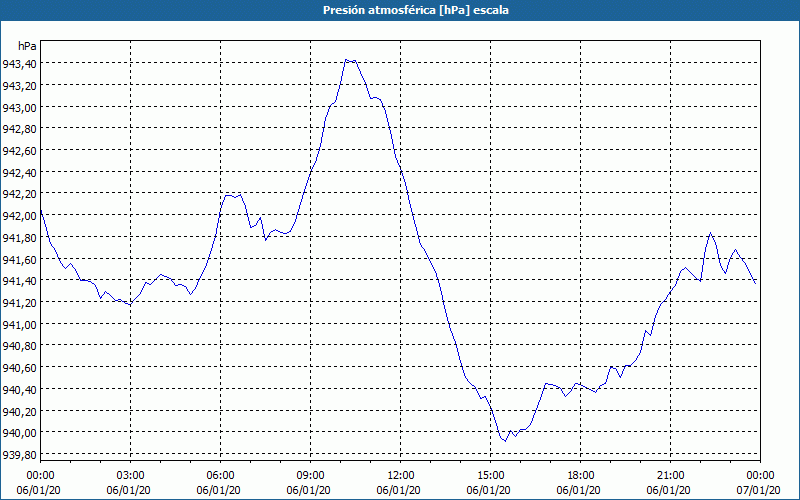The height and width of the screenshot is (500, 800).
Task: Click the 09:00 time axis label
Action: point(310,476)
